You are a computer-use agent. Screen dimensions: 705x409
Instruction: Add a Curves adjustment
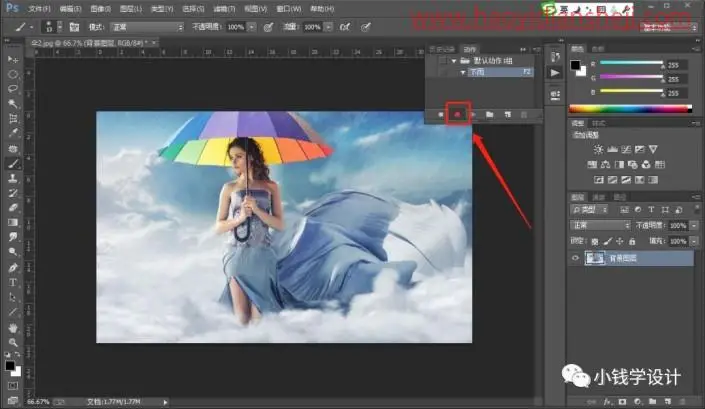pyautogui.click(x=626, y=149)
